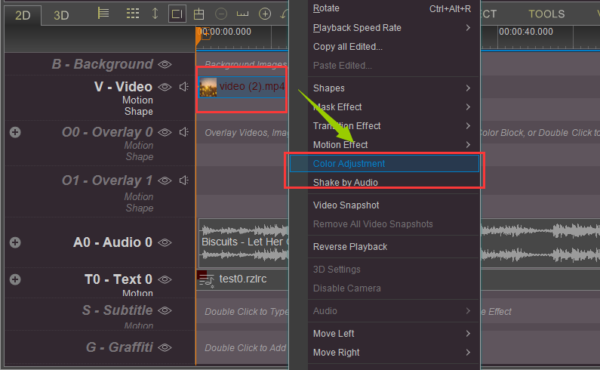Mute the Overlay 1 track speaker
Viewport: 600px width, 370px height.
coord(184,180)
